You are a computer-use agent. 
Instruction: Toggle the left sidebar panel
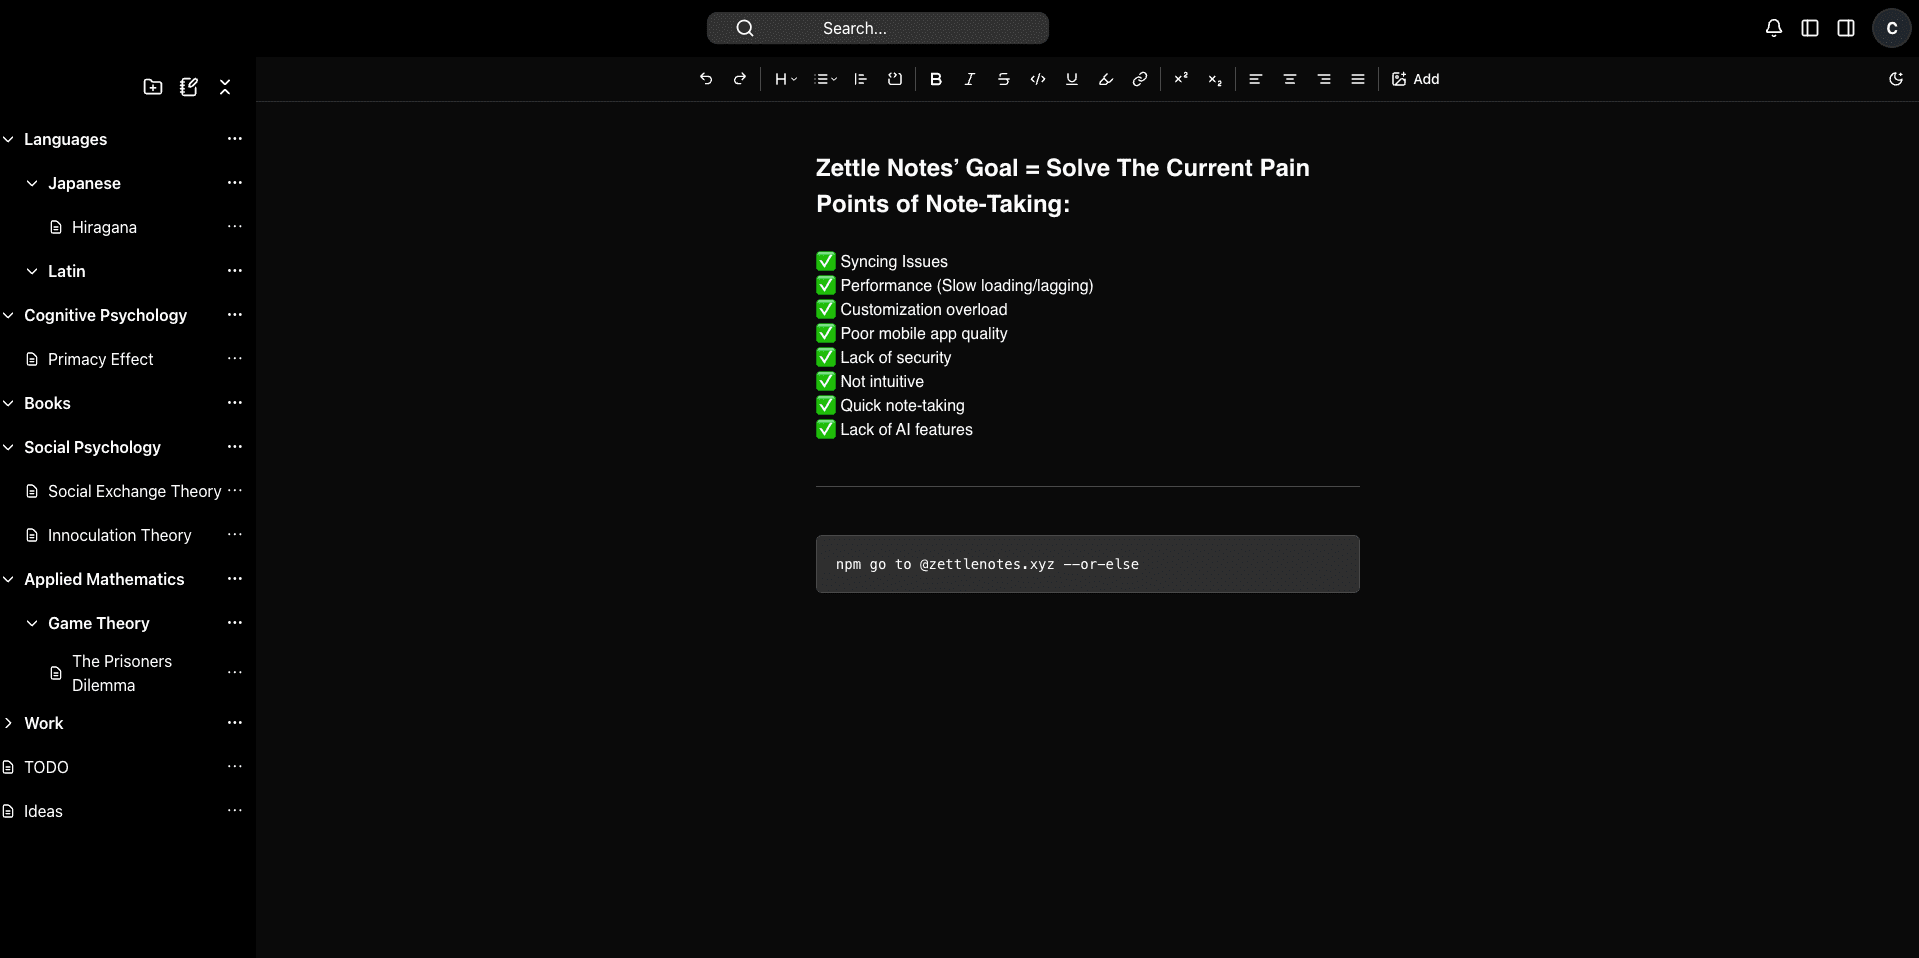[1810, 28]
